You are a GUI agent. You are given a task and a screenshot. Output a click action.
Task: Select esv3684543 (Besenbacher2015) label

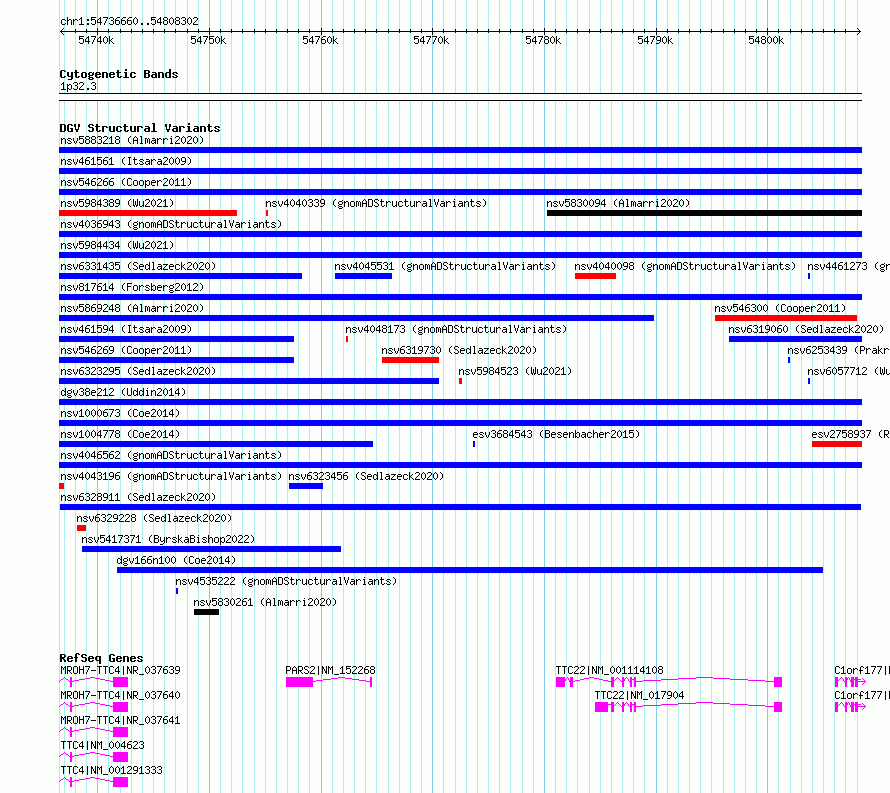[x=556, y=434]
